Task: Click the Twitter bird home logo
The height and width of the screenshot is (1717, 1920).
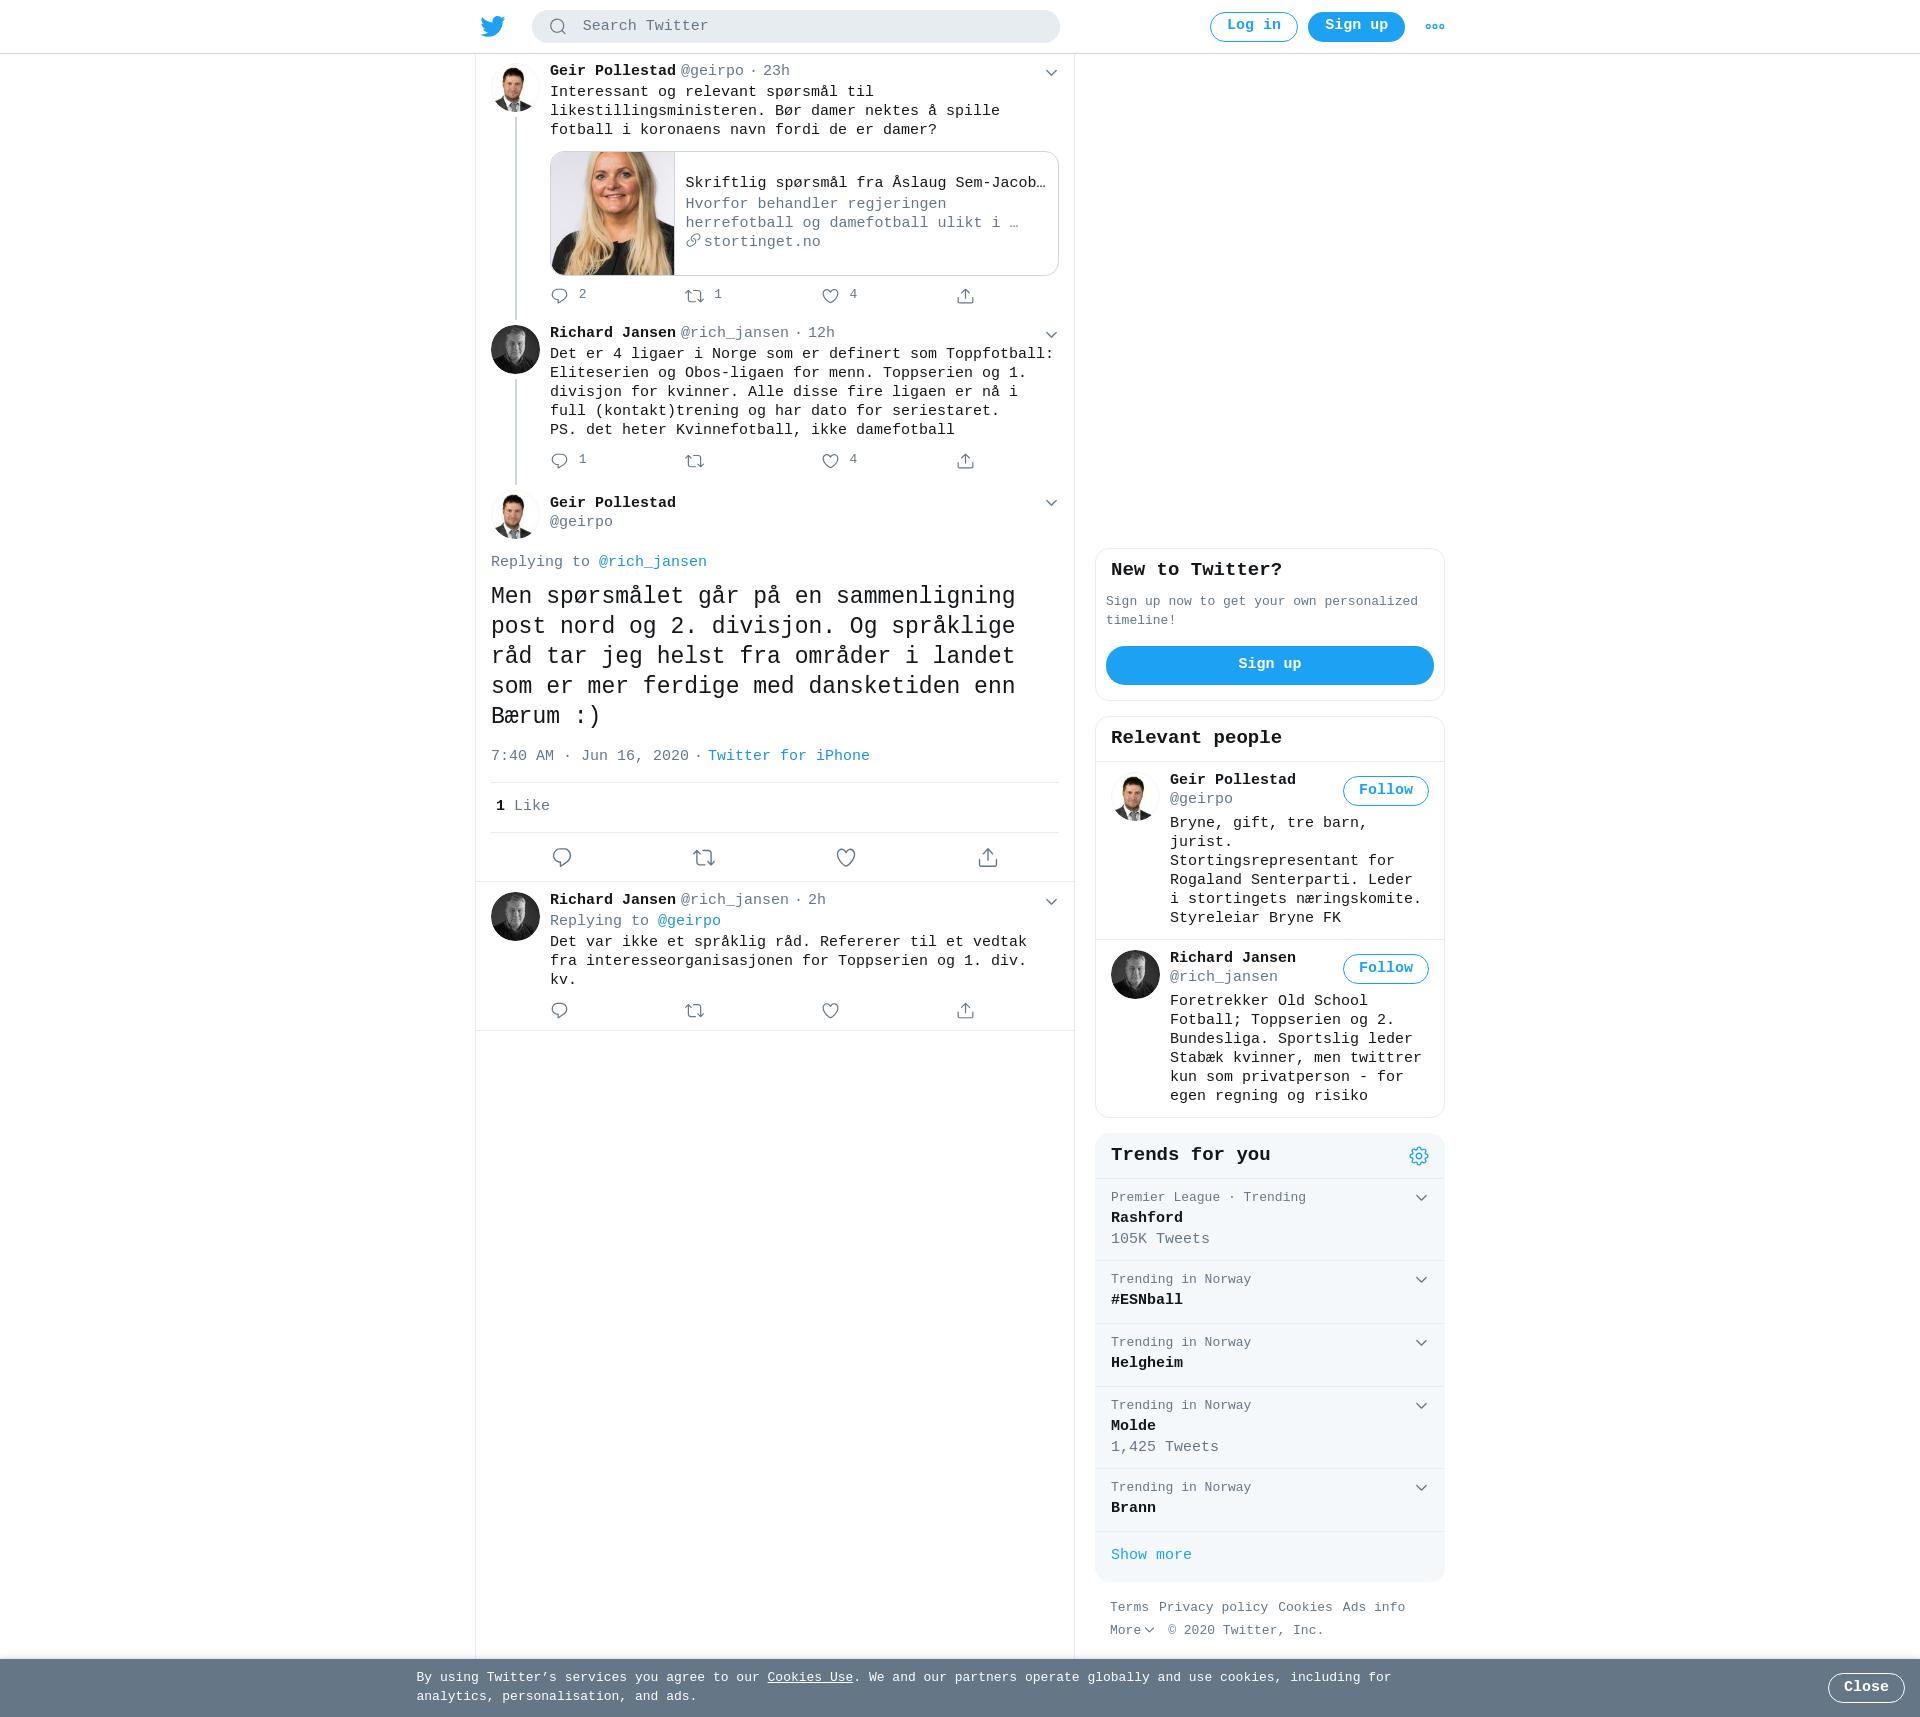Action: (x=492, y=26)
